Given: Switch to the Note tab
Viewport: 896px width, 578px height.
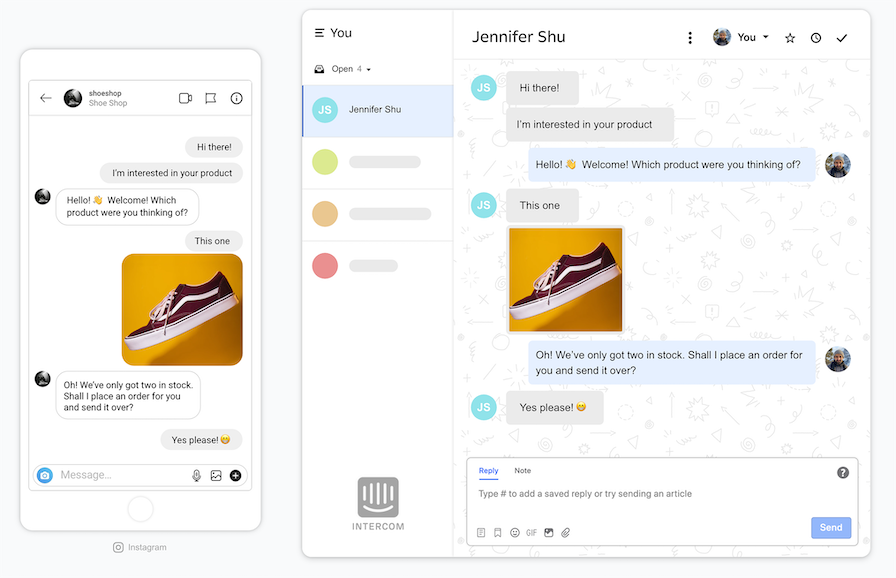Looking at the screenshot, I should [x=522, y=470].
